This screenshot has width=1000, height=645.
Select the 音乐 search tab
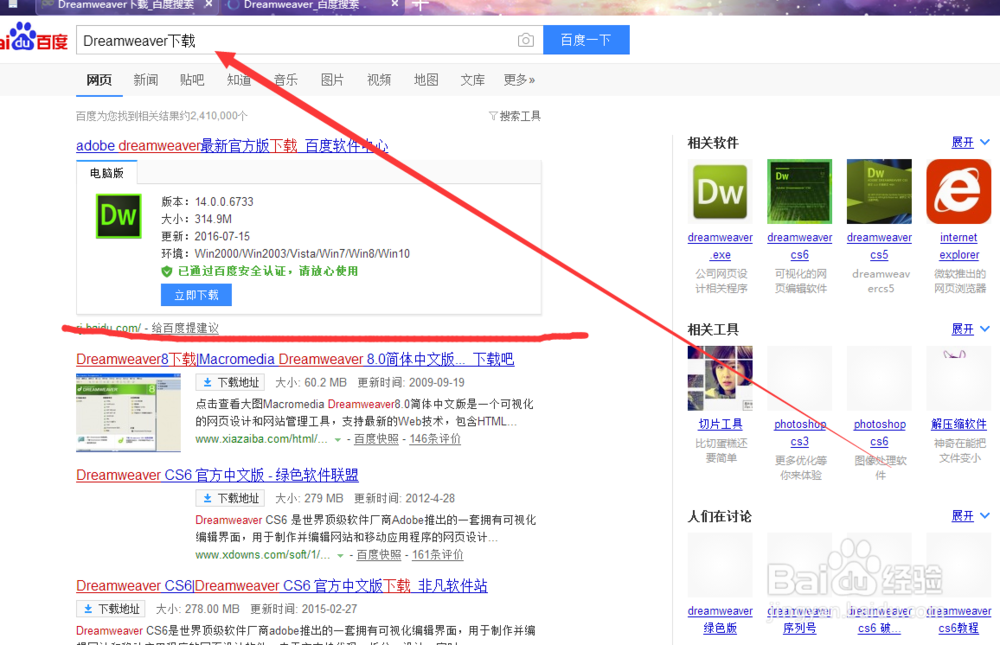(286, 80)
